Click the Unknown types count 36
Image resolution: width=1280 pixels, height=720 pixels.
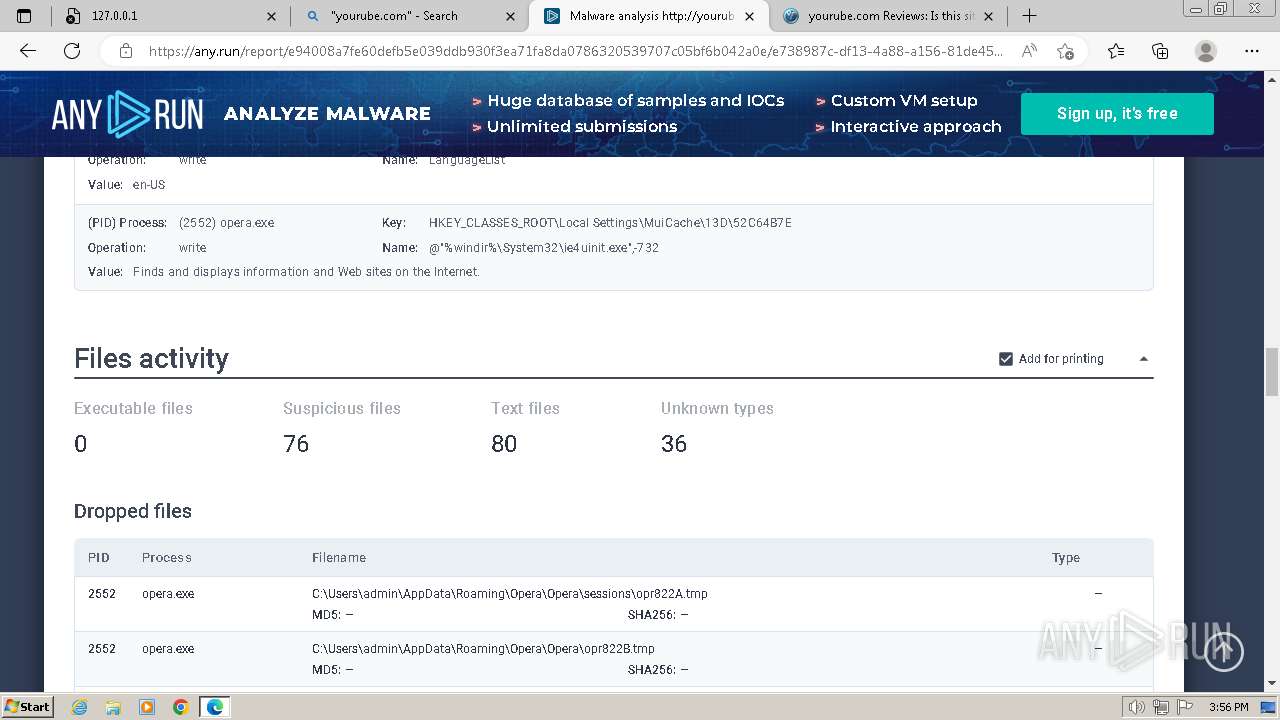coord(674,444)
